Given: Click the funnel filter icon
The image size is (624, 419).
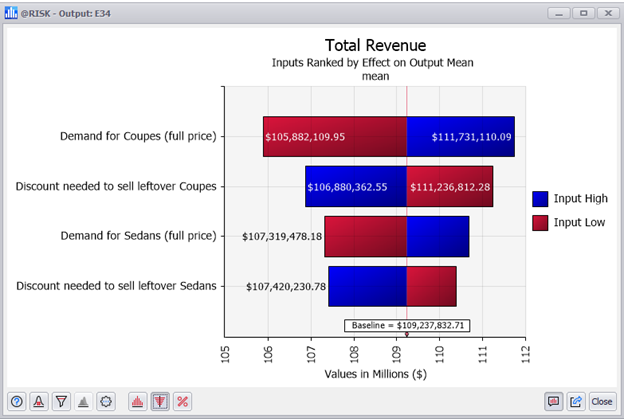Looking at the screenshot, I should [61, 401].
